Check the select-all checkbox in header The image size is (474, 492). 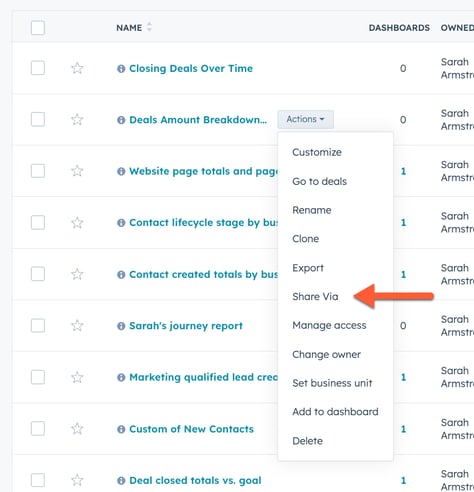(x=38, y=28)
